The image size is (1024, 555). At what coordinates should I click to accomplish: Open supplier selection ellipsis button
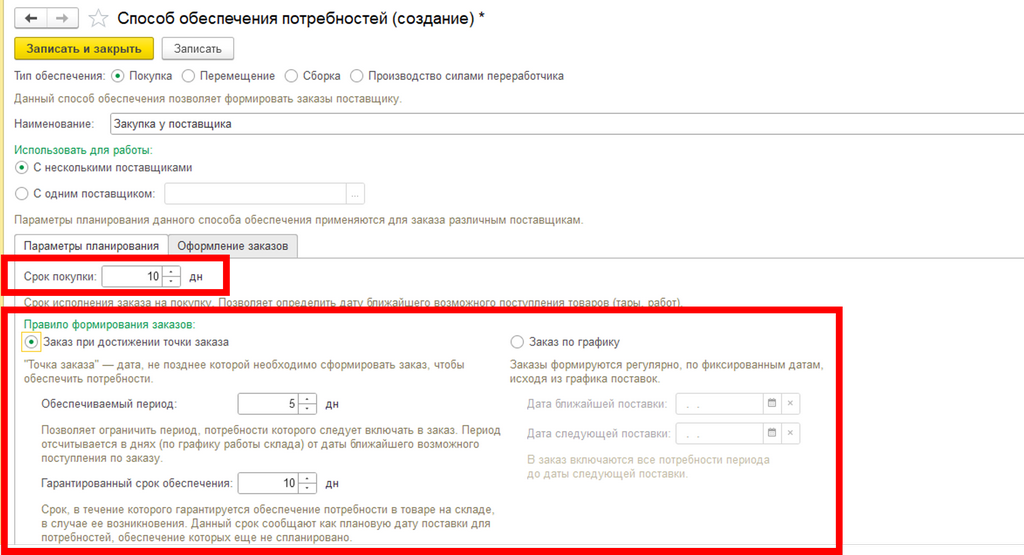[x=355, y=194]
